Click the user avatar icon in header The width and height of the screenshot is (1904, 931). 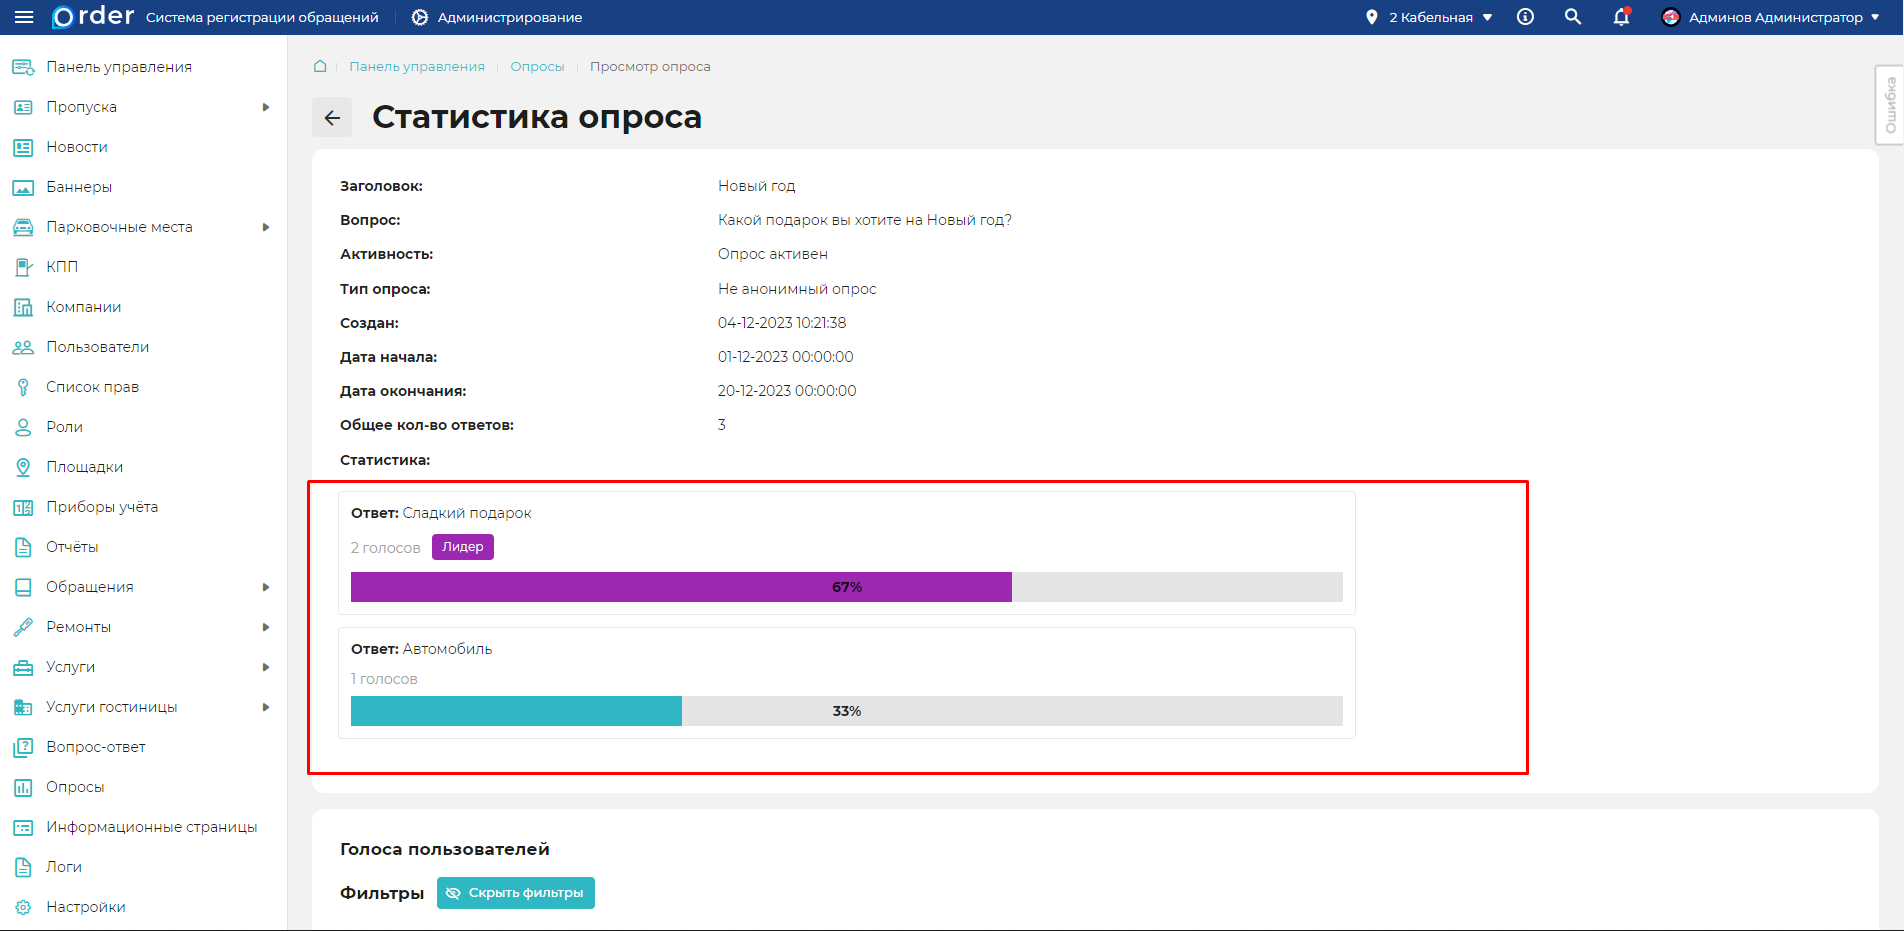[1670, 17]
